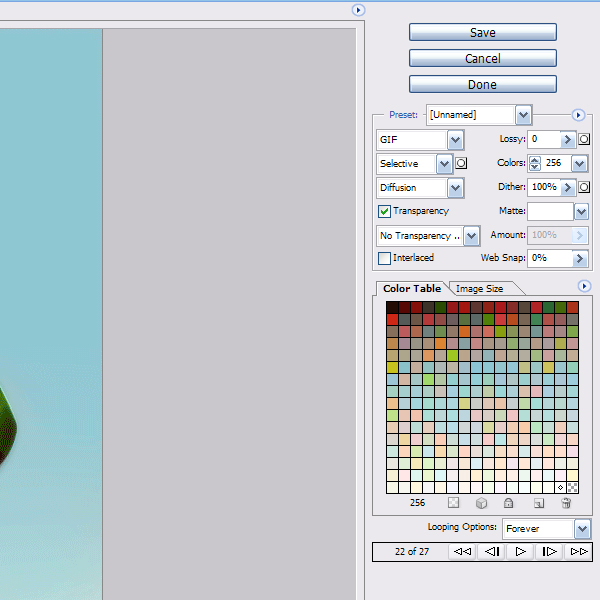Viewport: 600px width, 600px height.
Task: Switch to the Image Size tab
Action: (x=480, y=289)
